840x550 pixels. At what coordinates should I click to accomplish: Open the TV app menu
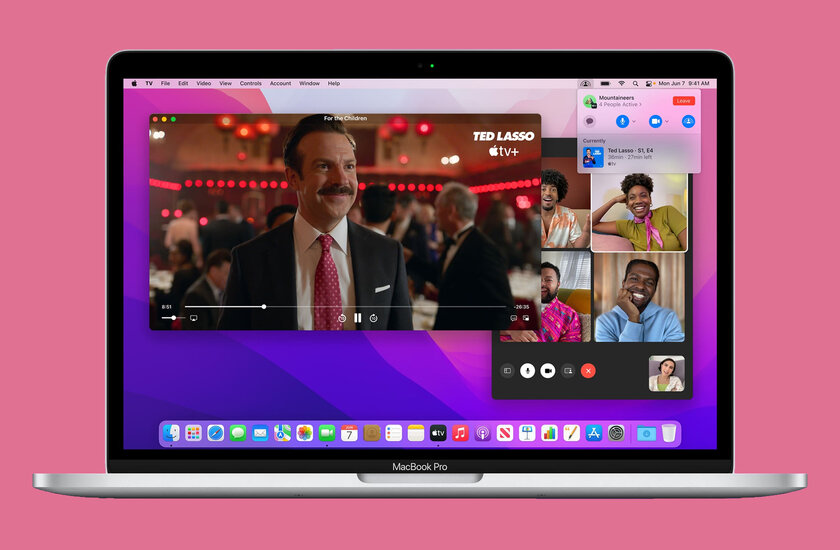coord(149,84)
